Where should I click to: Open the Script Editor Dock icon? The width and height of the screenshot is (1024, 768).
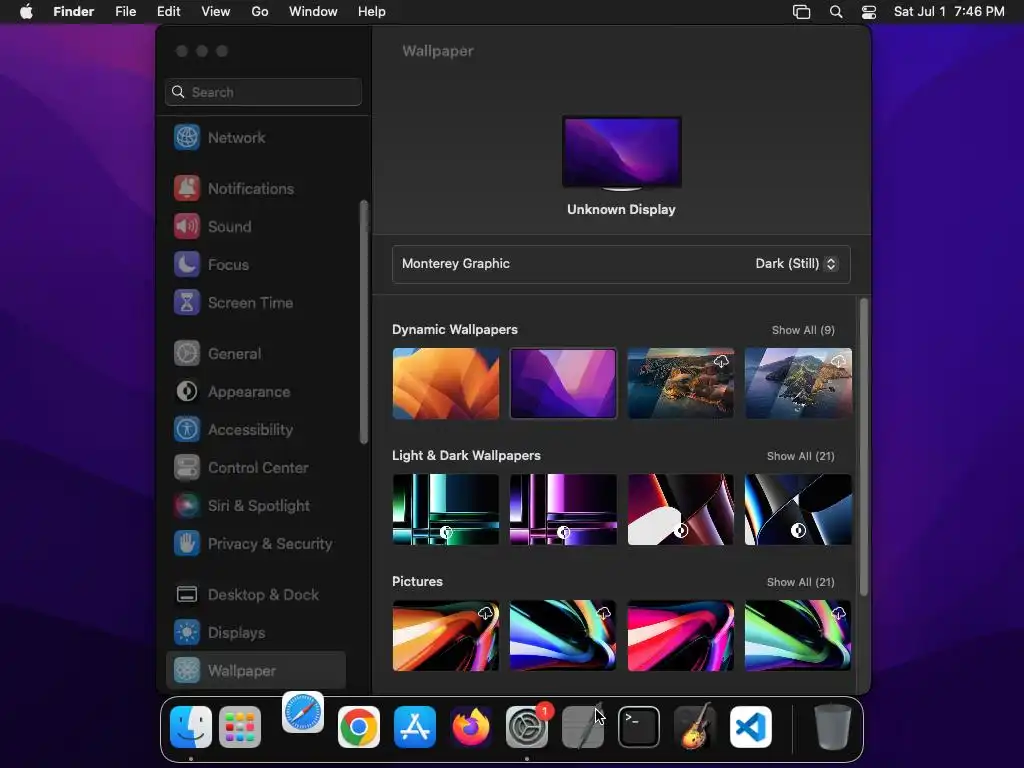coord(583,727)
